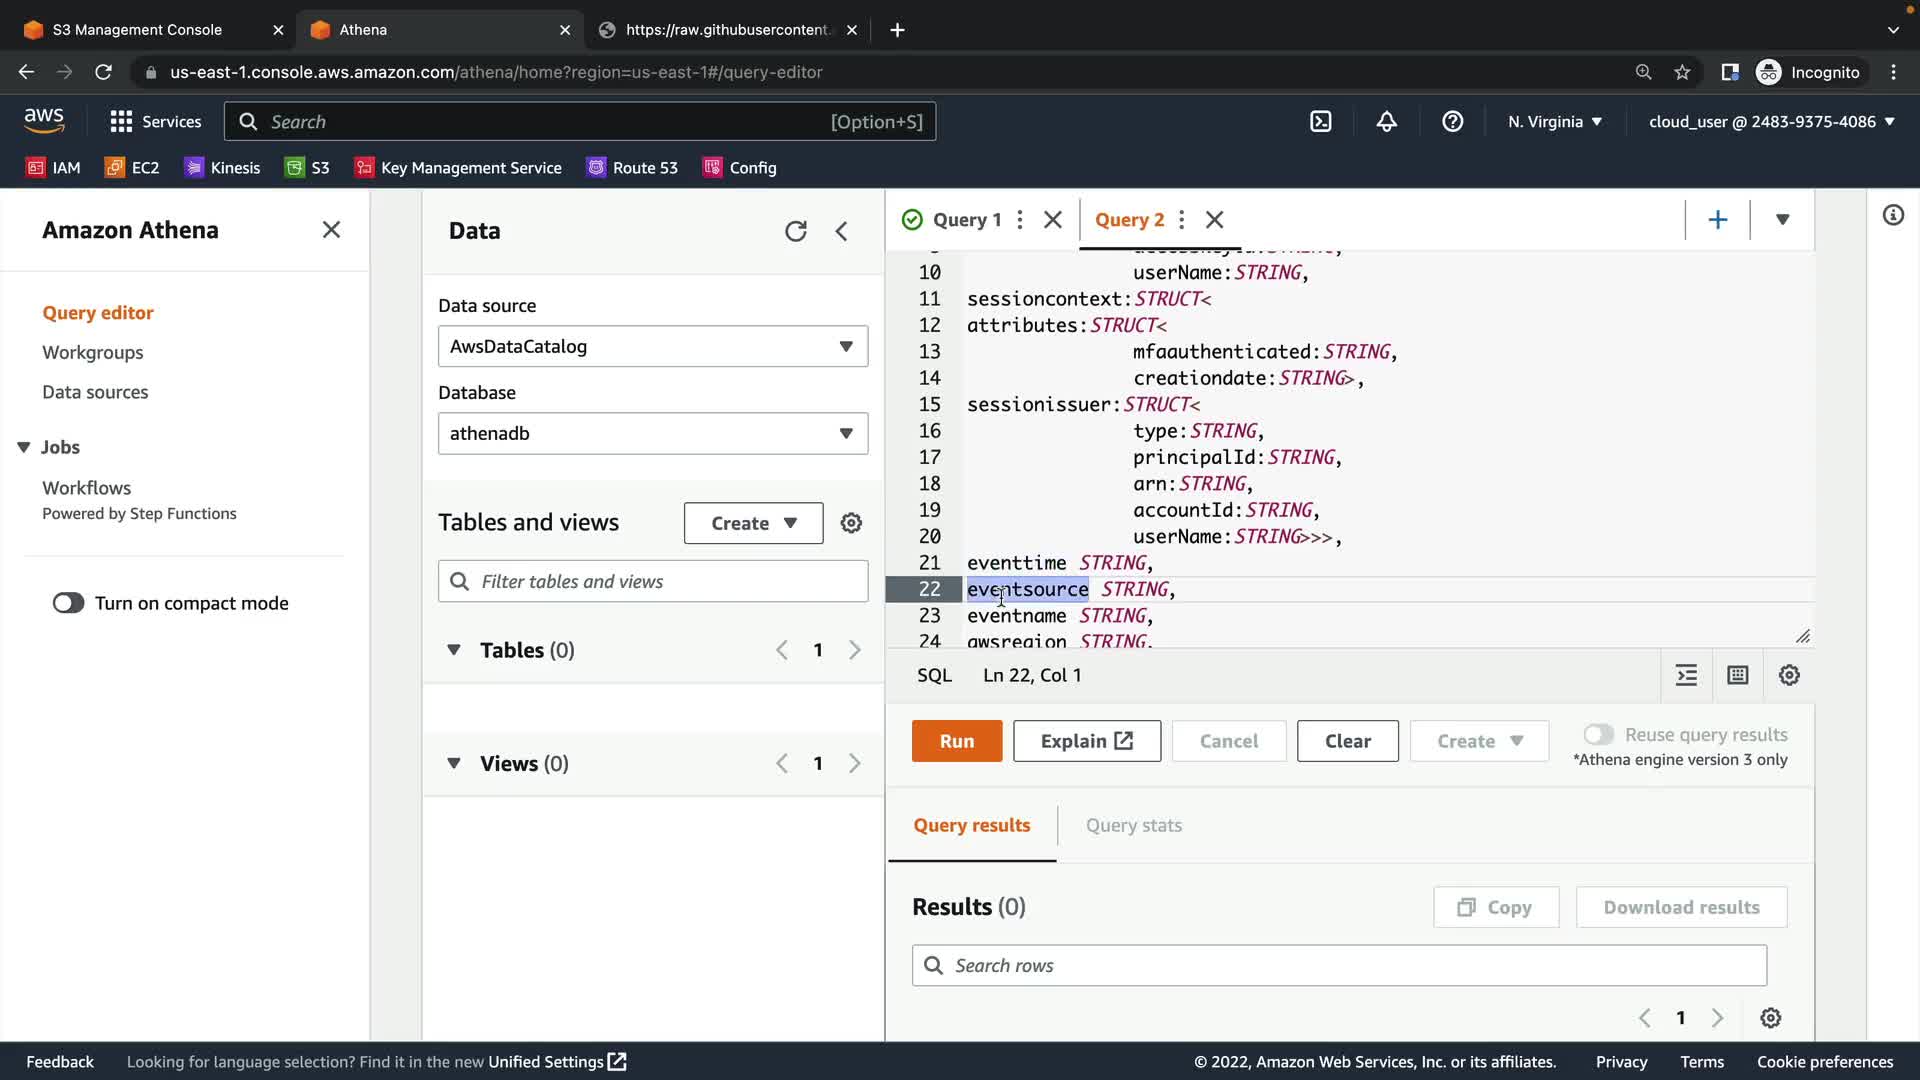
Task: Open Workgroups in the sidebar
Action: [92, 352]
